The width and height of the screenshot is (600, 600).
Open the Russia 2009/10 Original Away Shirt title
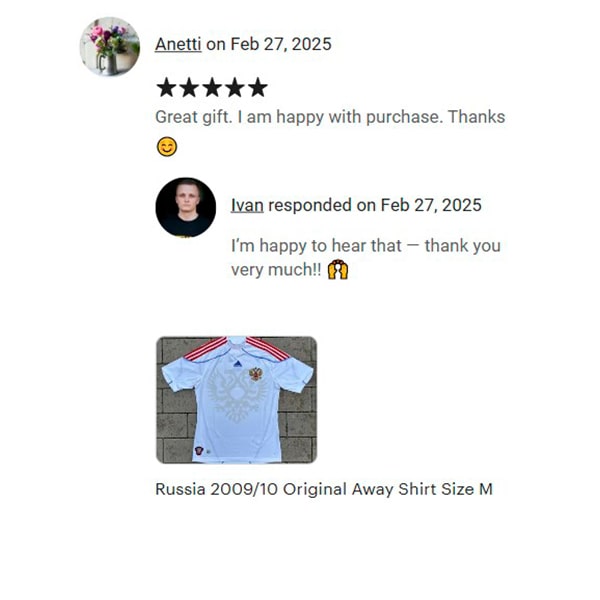pyautogui.click(x=324, y=489)
